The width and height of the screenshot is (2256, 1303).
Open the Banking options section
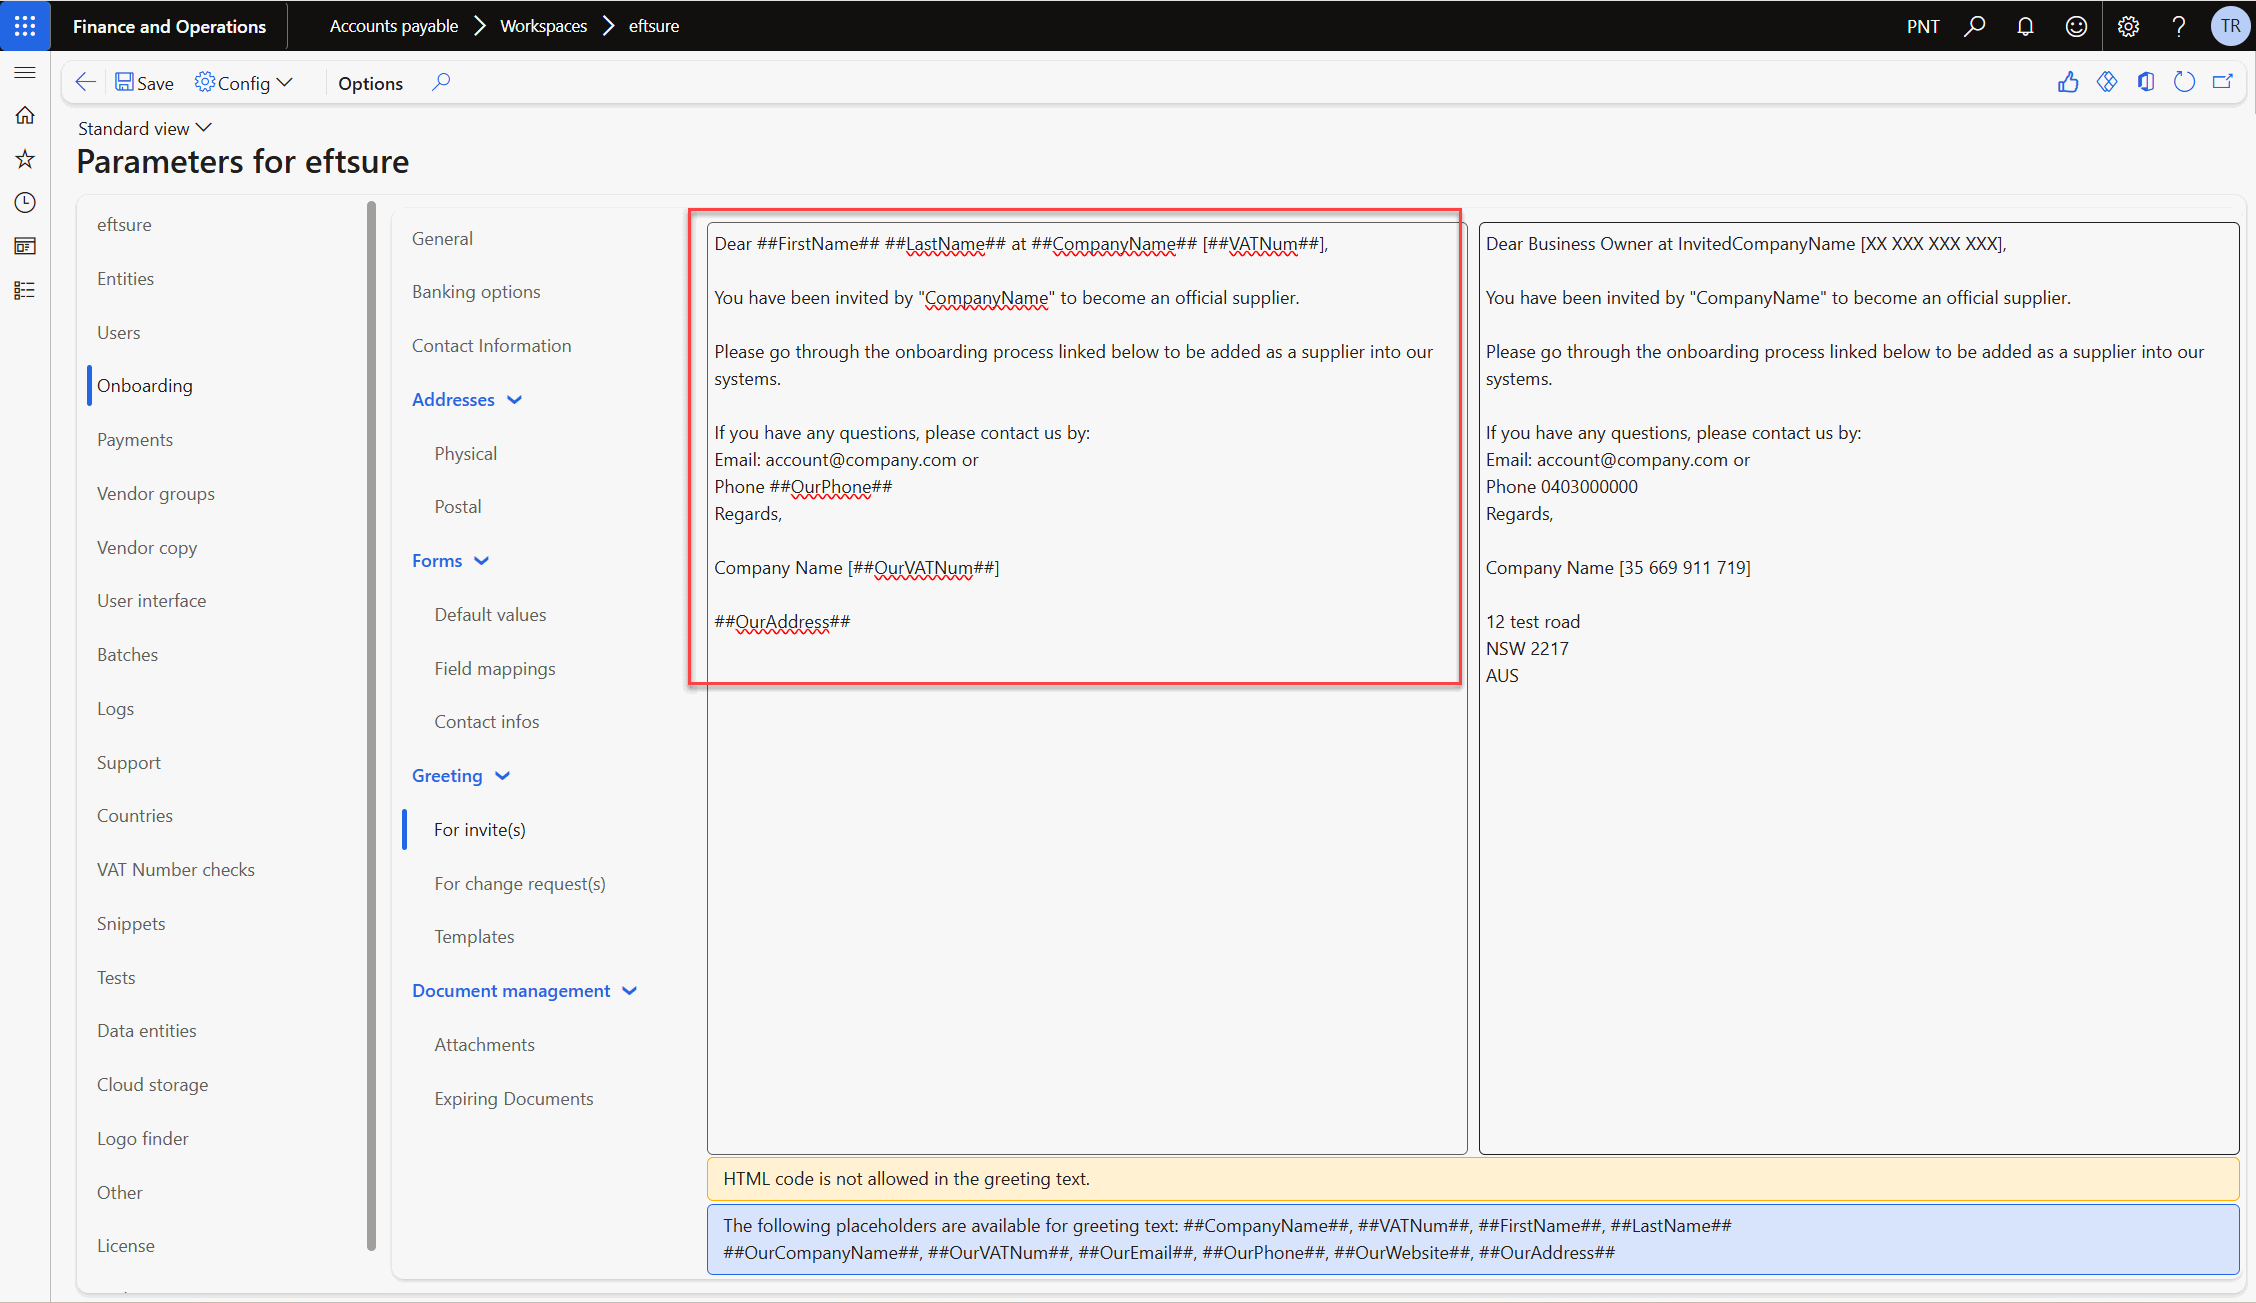[476, 292]
